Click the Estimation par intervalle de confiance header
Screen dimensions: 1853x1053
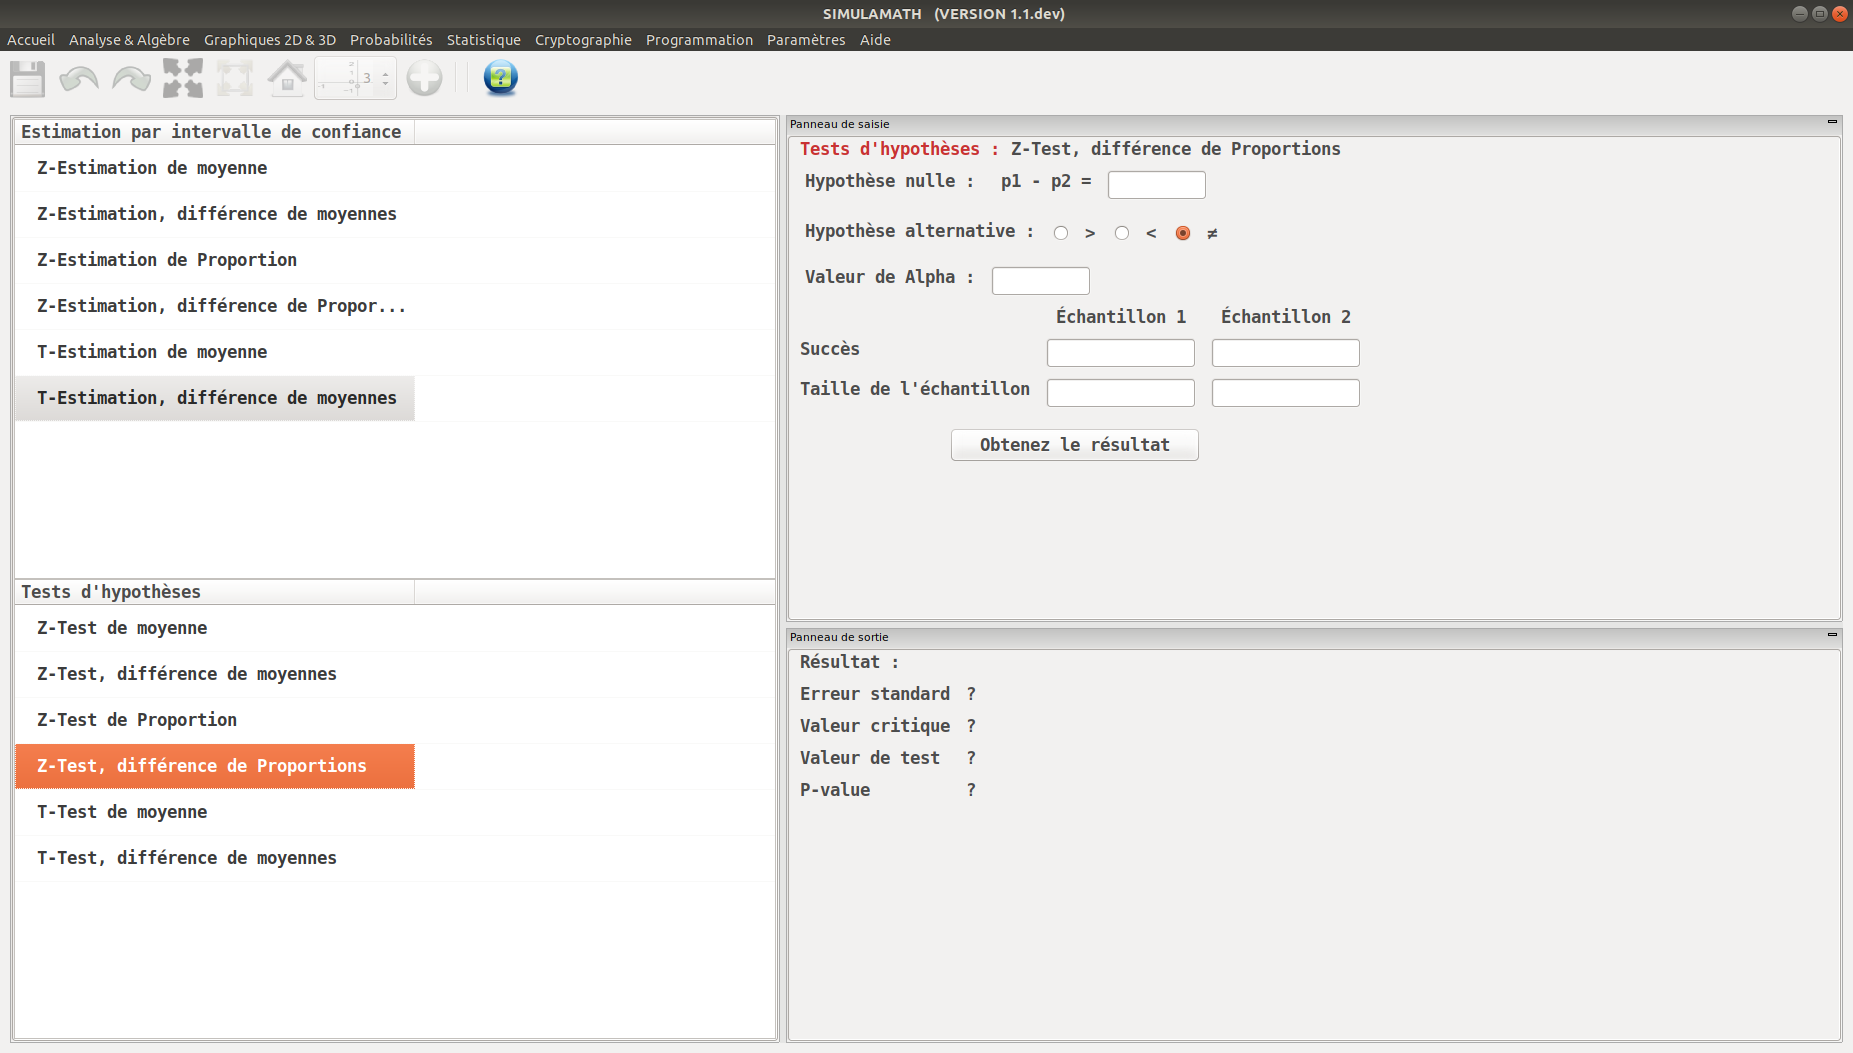coord(215,132)
